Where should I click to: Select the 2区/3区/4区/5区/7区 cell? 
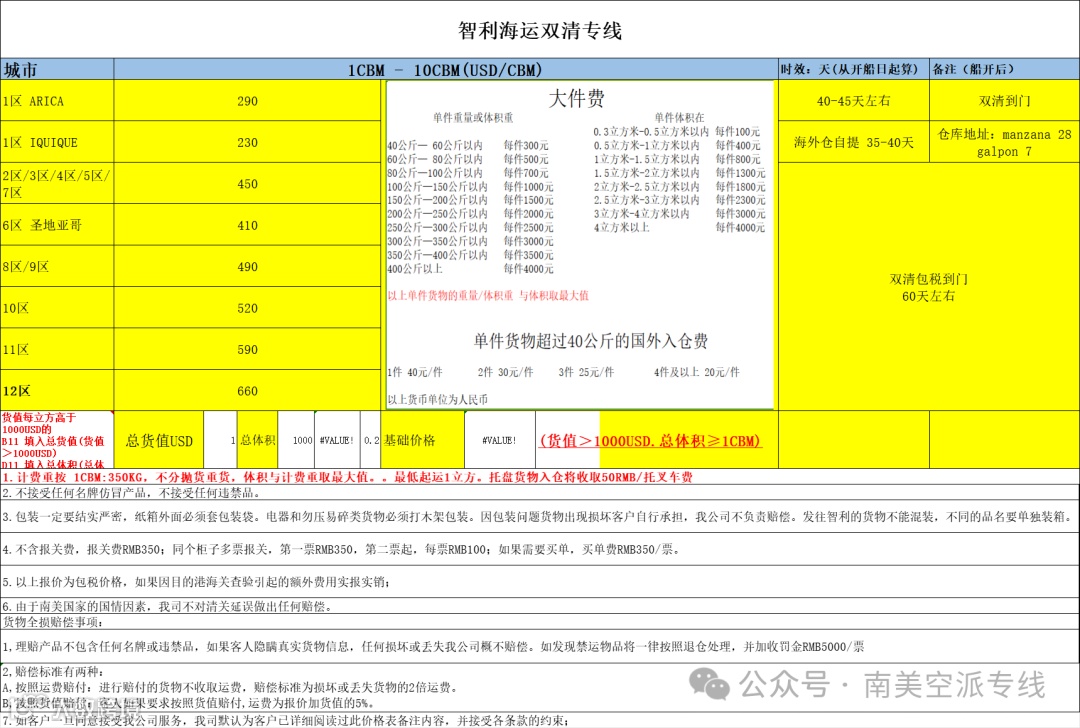[57, 184]
